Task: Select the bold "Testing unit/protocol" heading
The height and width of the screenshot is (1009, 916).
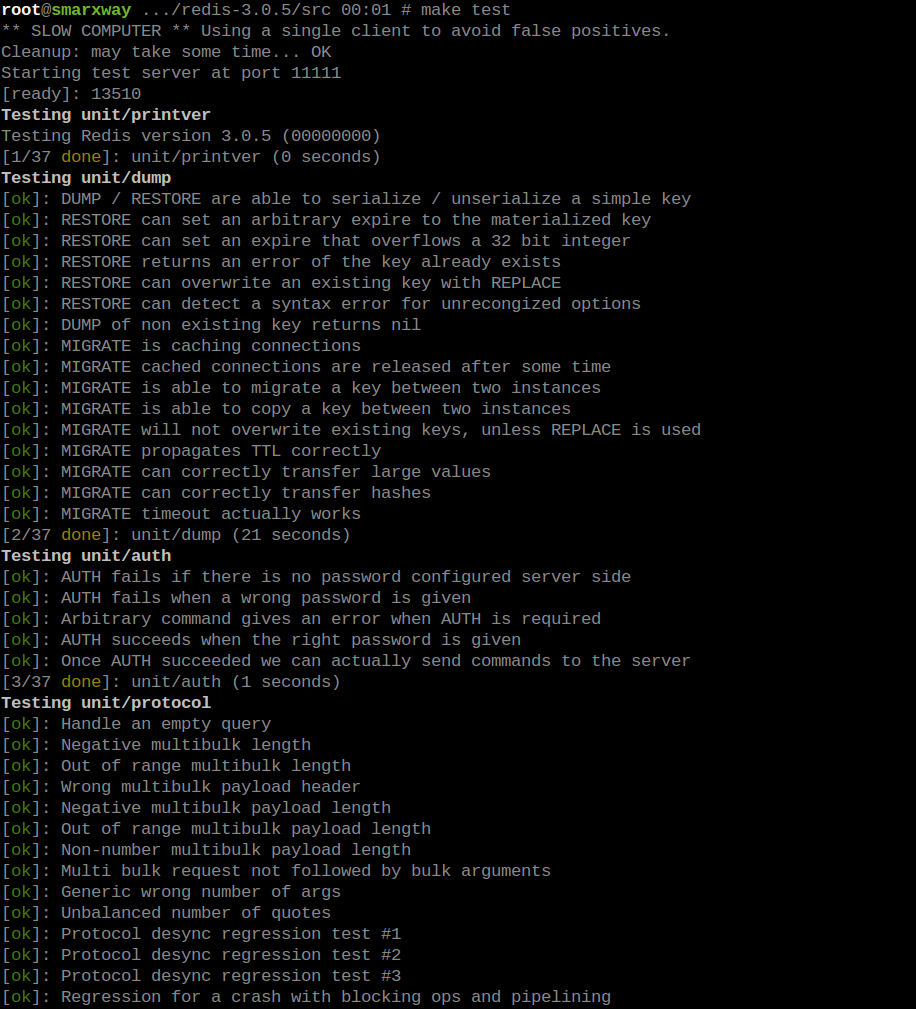Action: 106,703
